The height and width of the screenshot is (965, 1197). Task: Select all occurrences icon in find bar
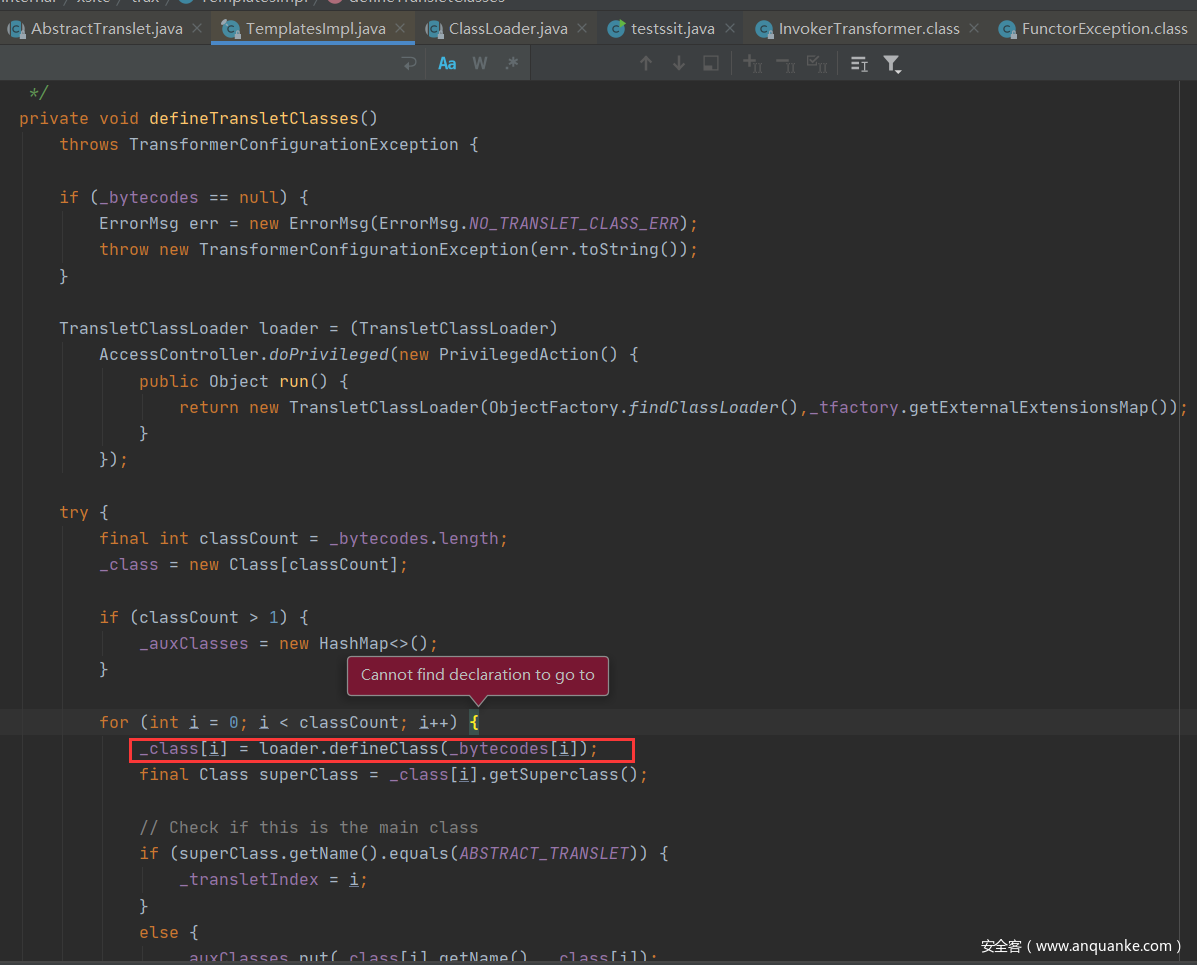click(x=817, y=64)
